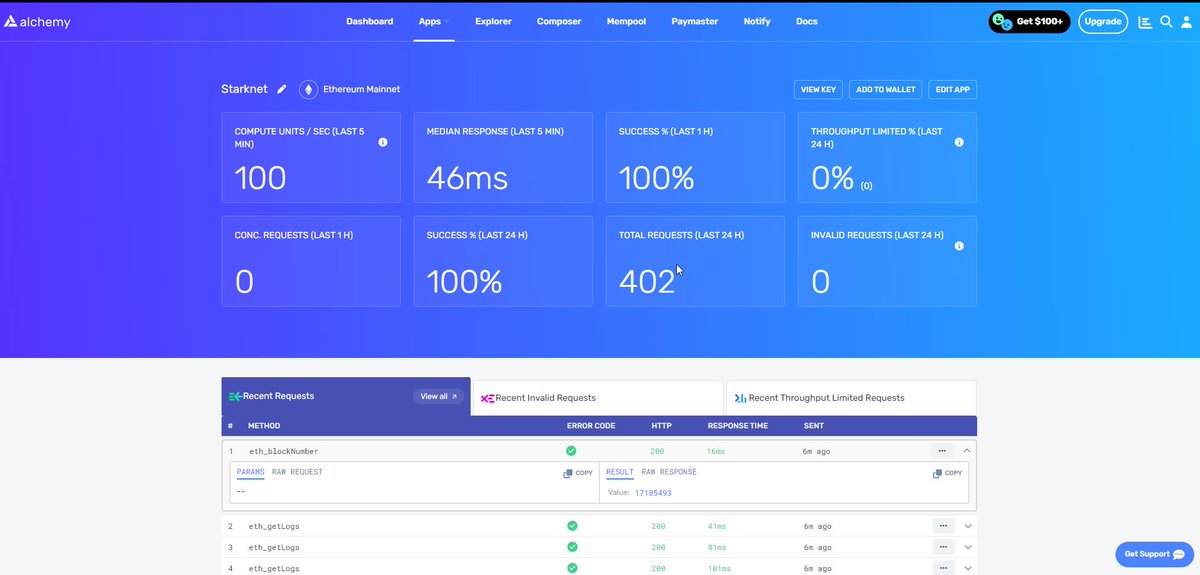Click success check icon in row 3
1200x575 pixels.
(571, 547)
